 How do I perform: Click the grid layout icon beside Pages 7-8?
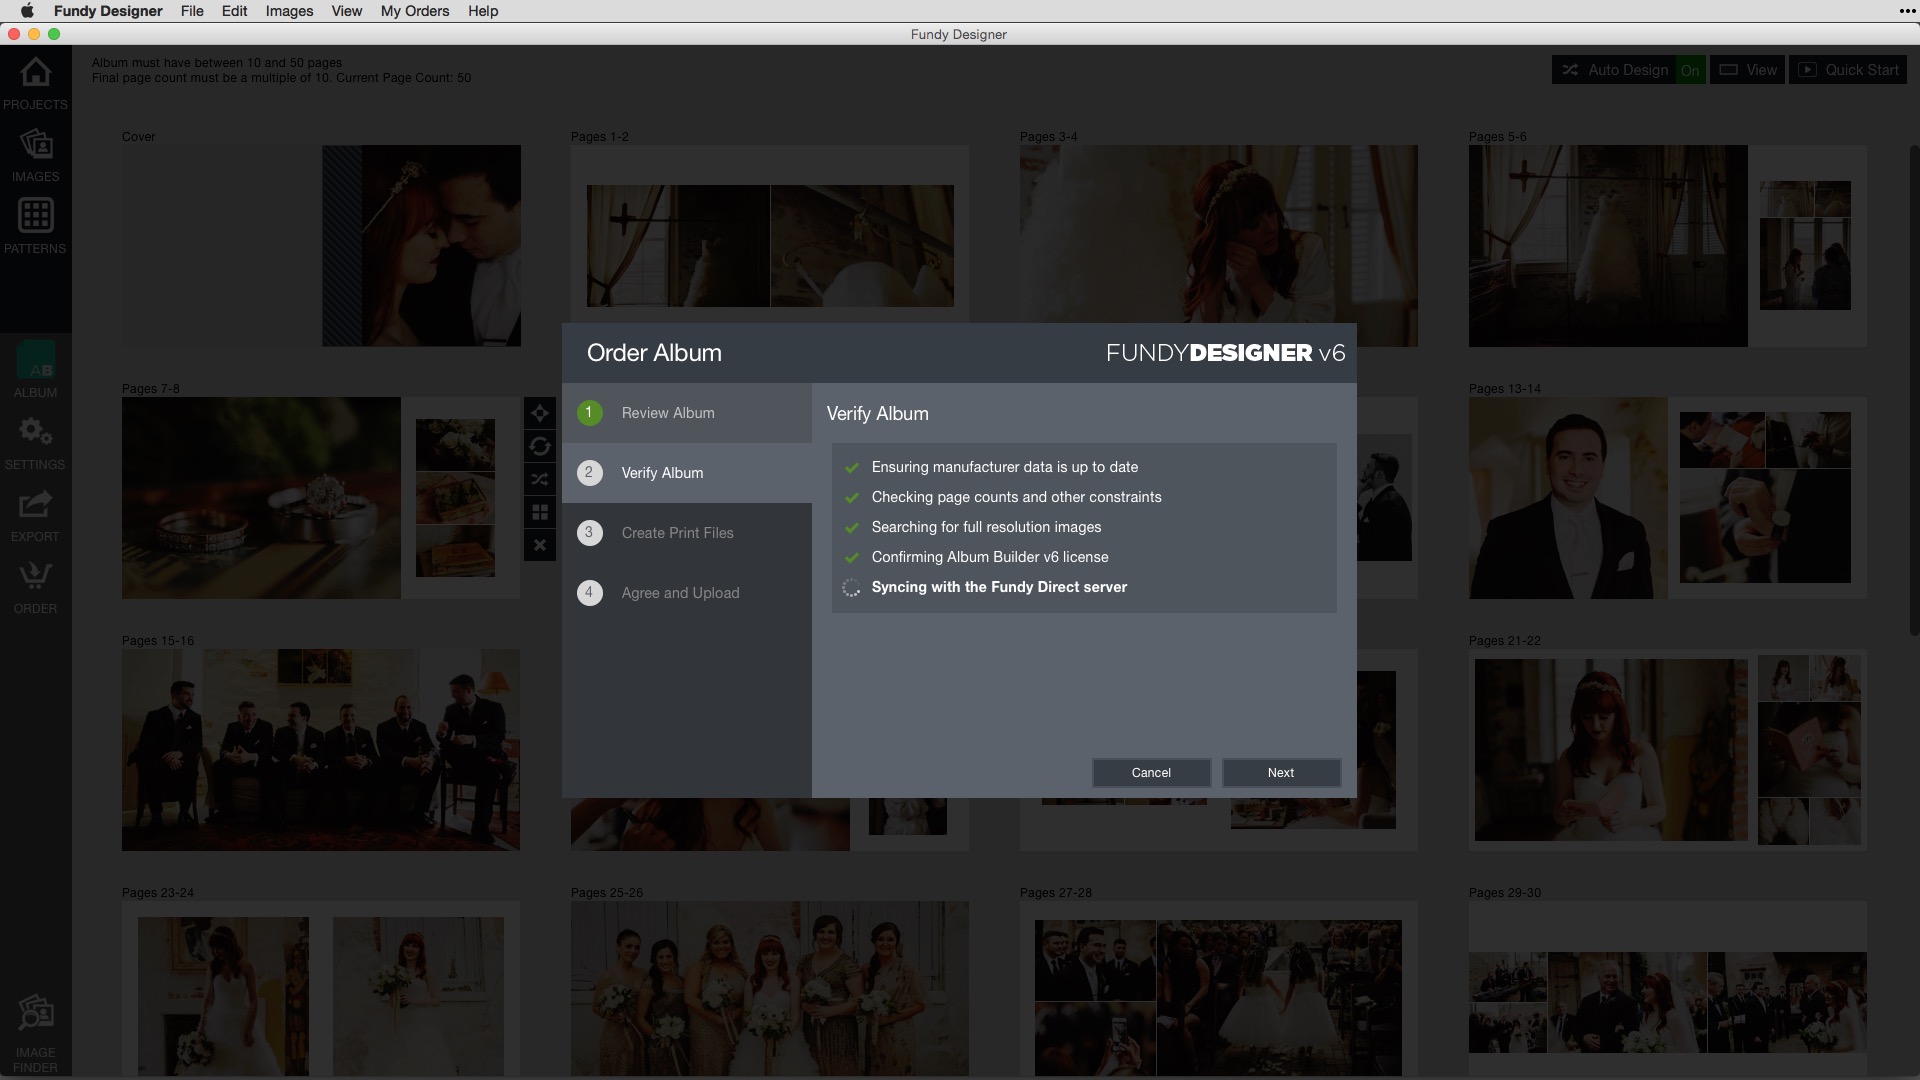click(x=540, y=512)
